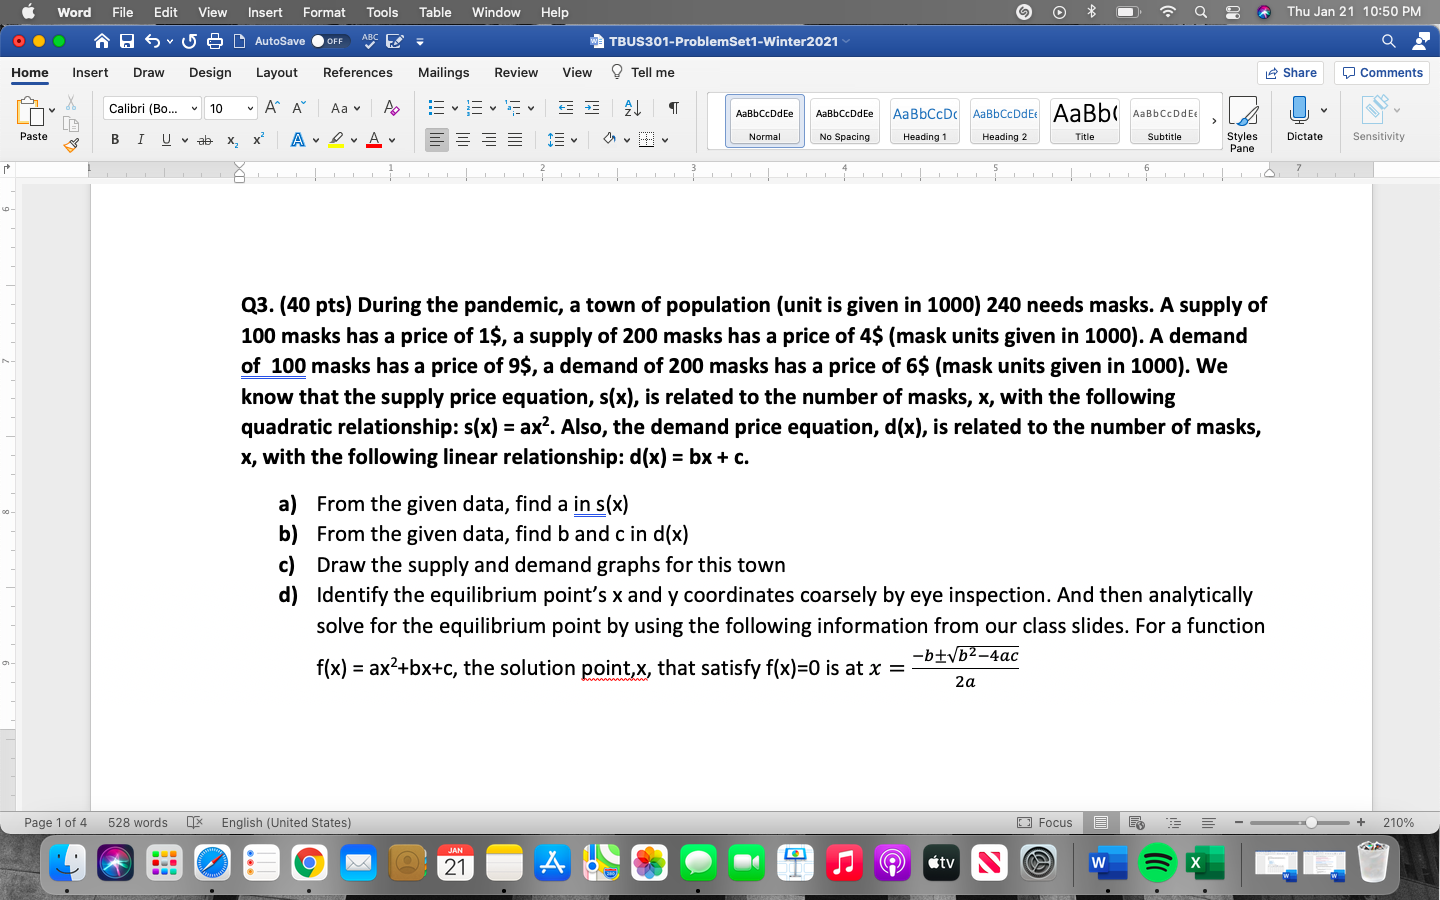This screenshot has height=900, width=1440.
Task: Click the Grow Font icon
Action: [x=272, y=108]
